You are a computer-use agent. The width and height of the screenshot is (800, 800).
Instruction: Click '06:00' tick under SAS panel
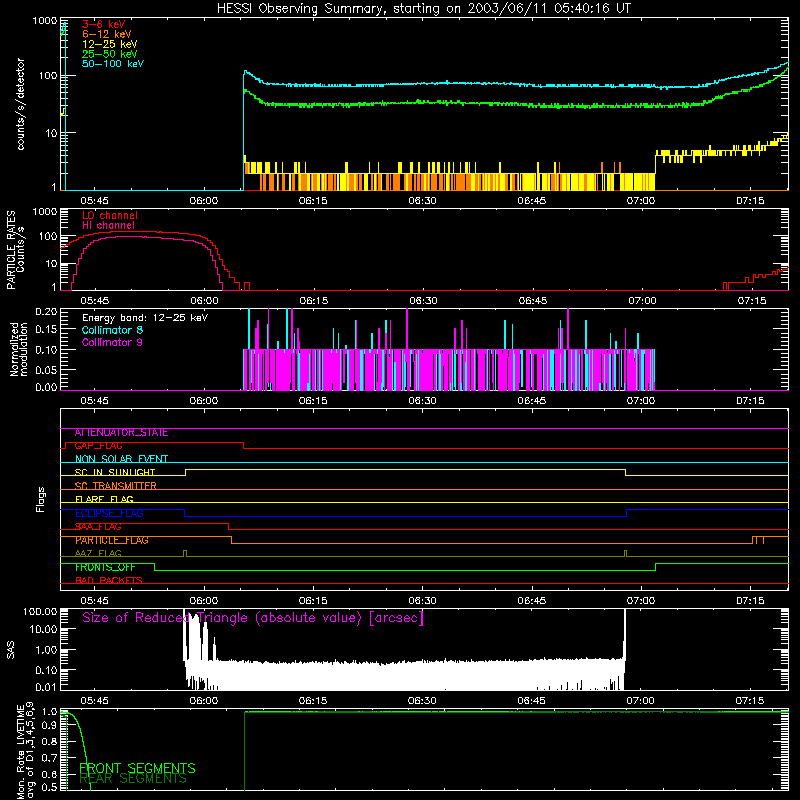pos(204,701)
